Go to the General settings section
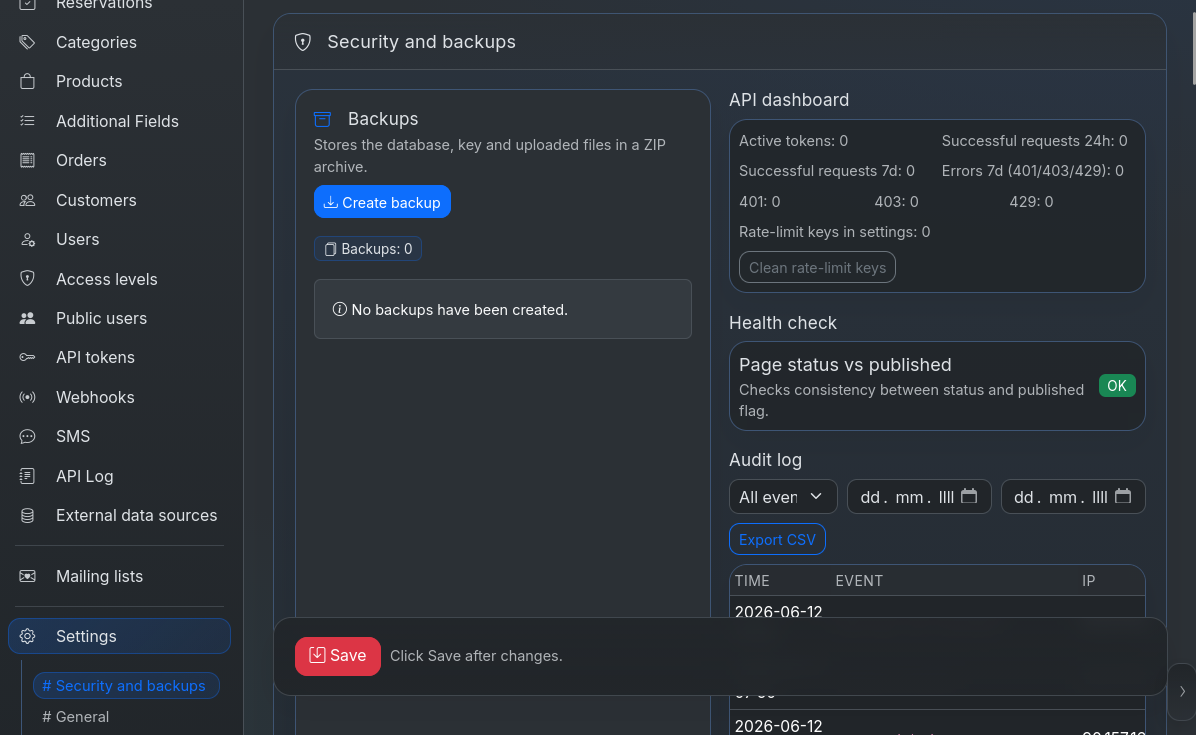This screenshot has height=735, width=1196. click(76, 717)
